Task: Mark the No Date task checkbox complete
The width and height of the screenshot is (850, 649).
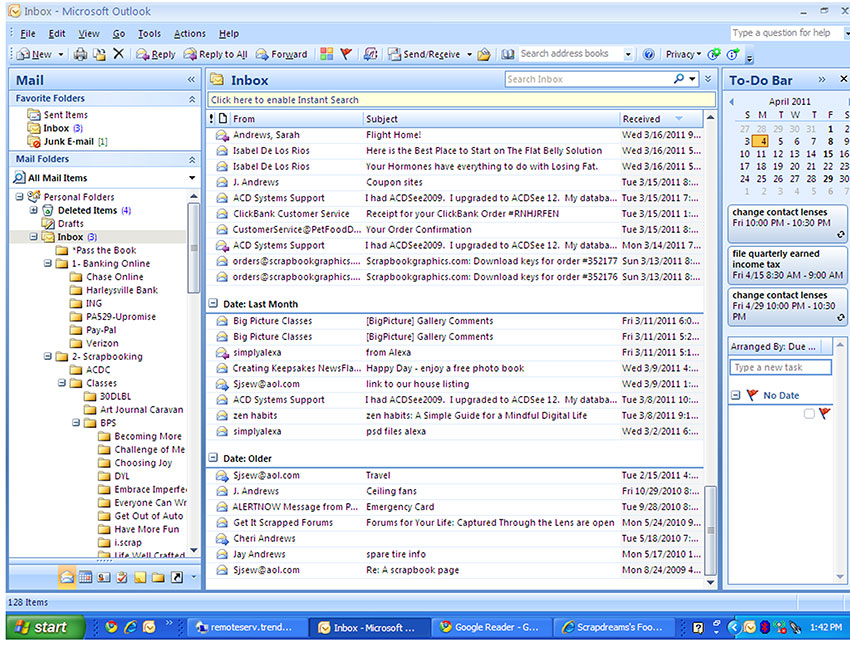Action: 809,414
